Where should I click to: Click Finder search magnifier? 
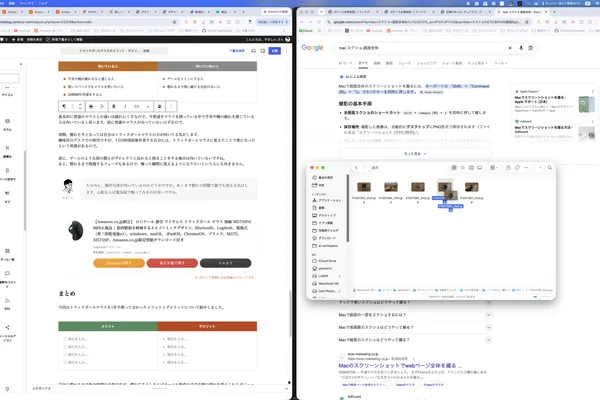[x=549, y=168]
